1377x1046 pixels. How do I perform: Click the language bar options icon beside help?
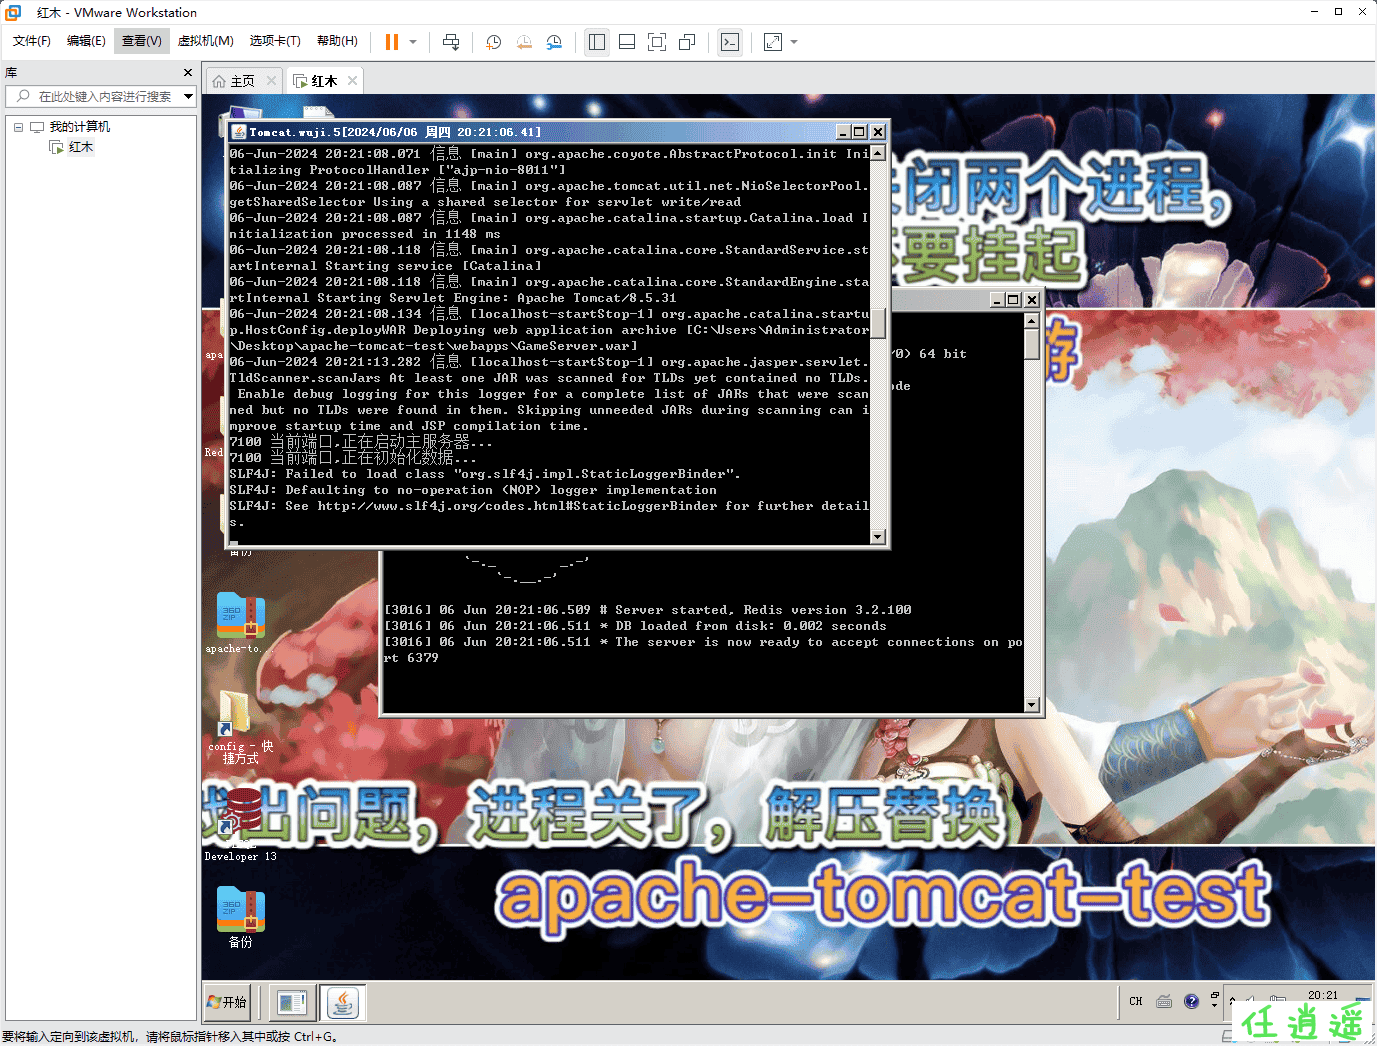(1214, 1000)
